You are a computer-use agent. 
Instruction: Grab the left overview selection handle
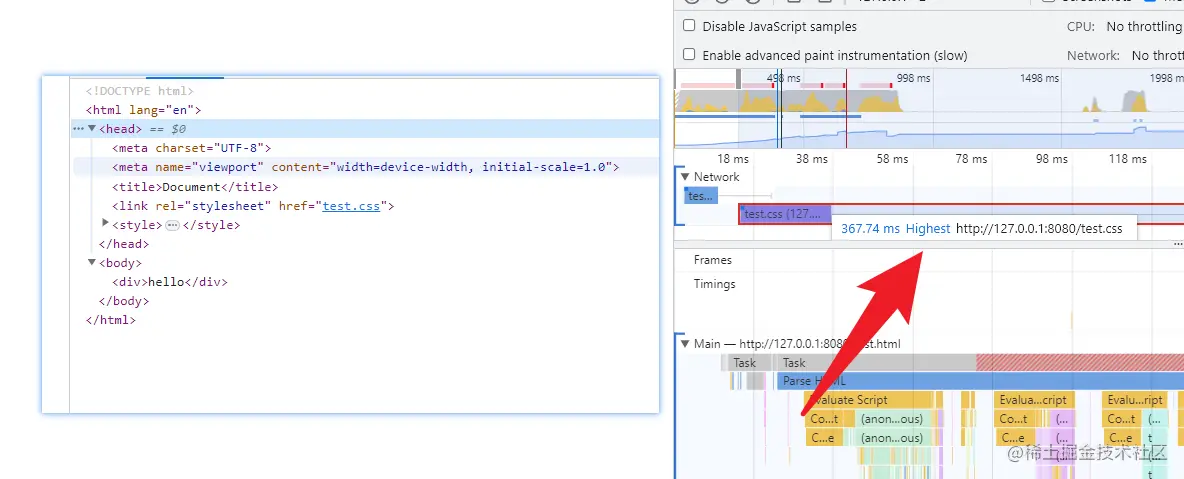click(x=738, y=79)
